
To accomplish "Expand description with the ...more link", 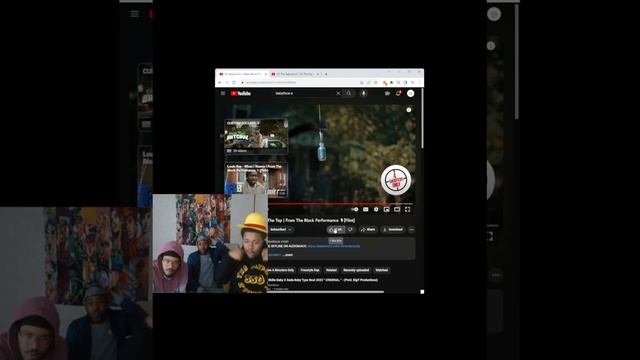I will pos(288,255).
